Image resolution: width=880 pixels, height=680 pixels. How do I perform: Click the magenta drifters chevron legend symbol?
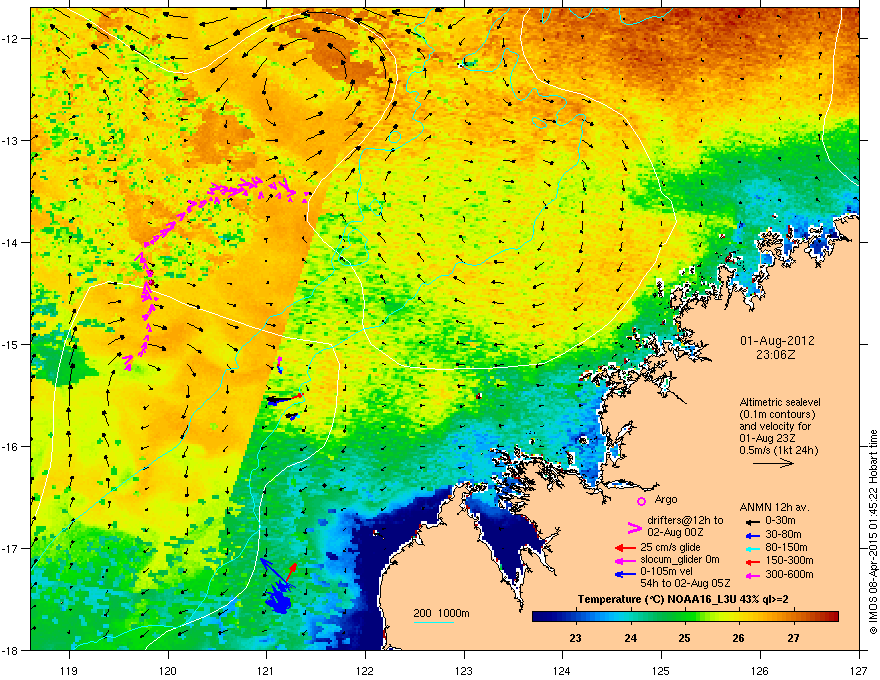click(634, 528)
